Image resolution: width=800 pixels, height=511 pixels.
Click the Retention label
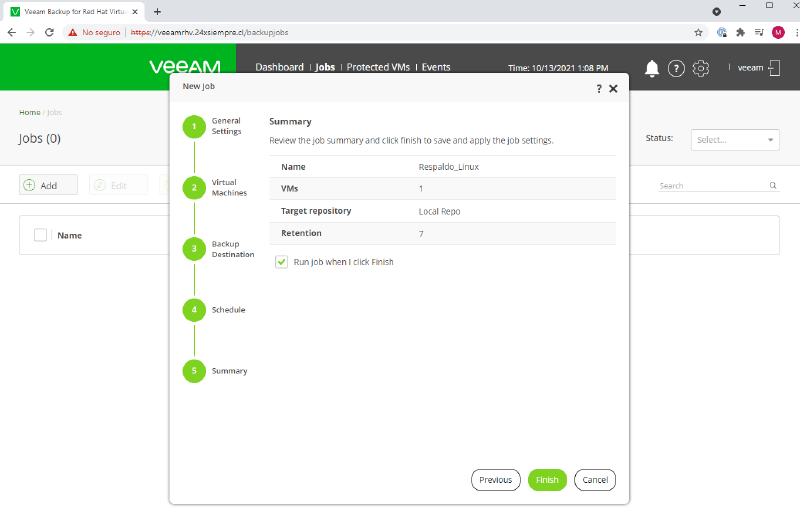click(301, 233)
